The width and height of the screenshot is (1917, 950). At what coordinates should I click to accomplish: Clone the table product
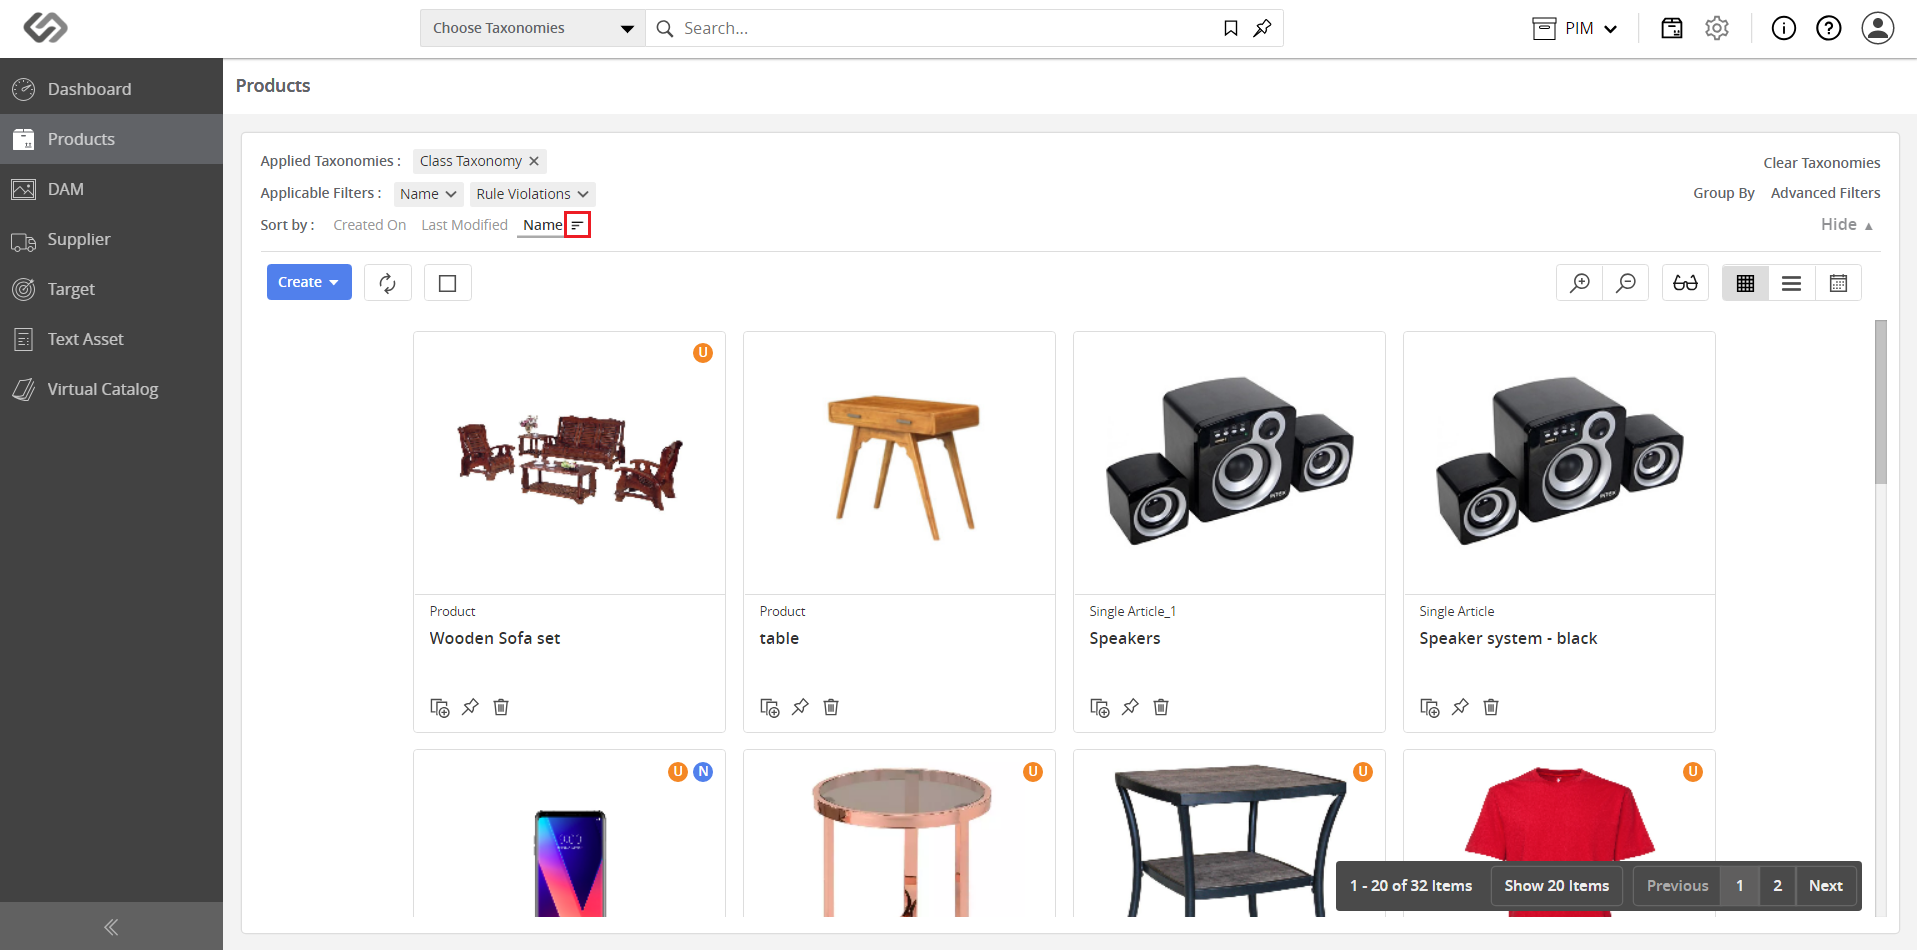(770, 707)
